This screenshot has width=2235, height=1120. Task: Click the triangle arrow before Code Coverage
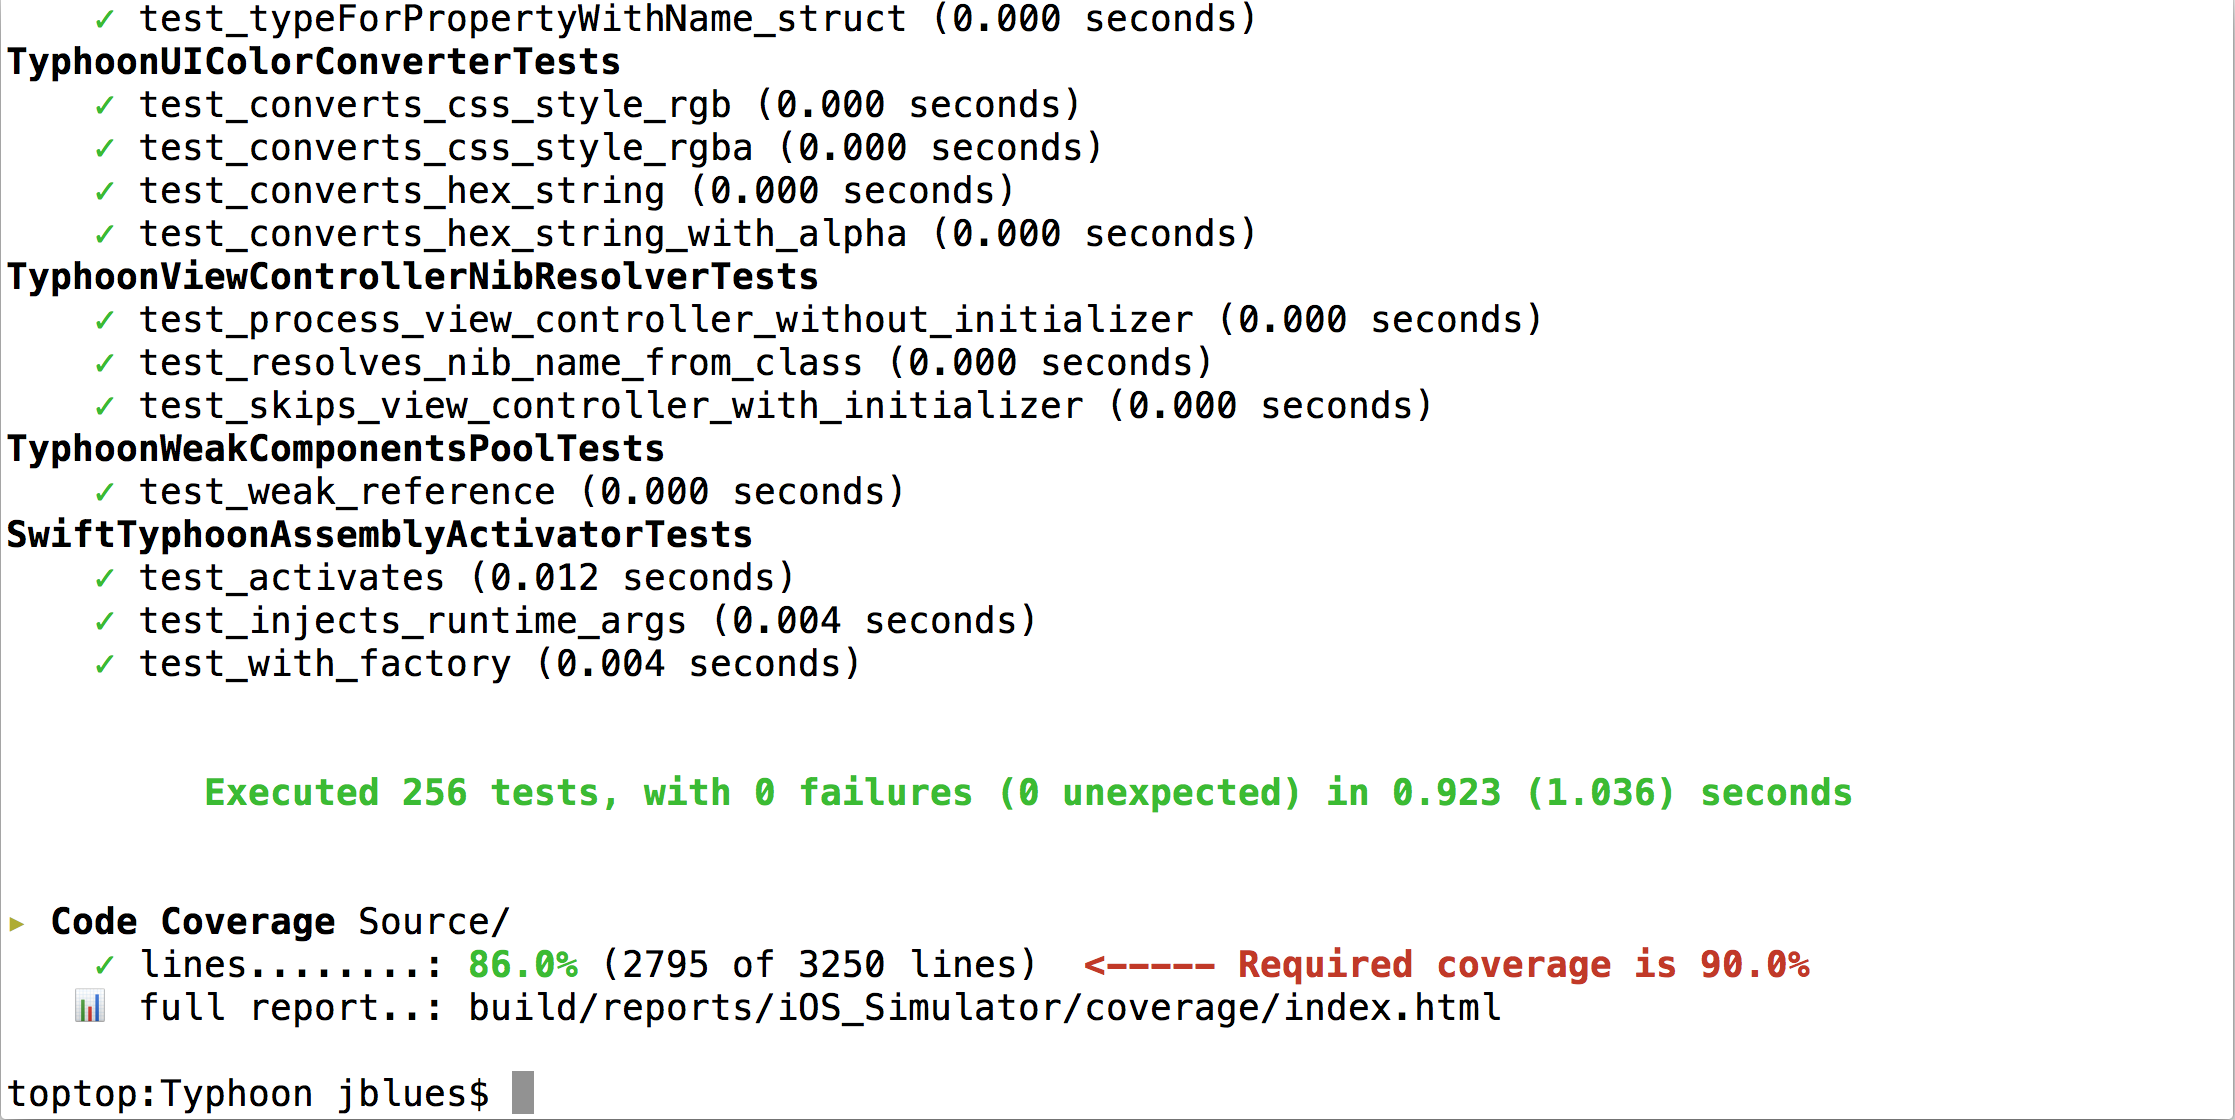click(x=17, y=923)
